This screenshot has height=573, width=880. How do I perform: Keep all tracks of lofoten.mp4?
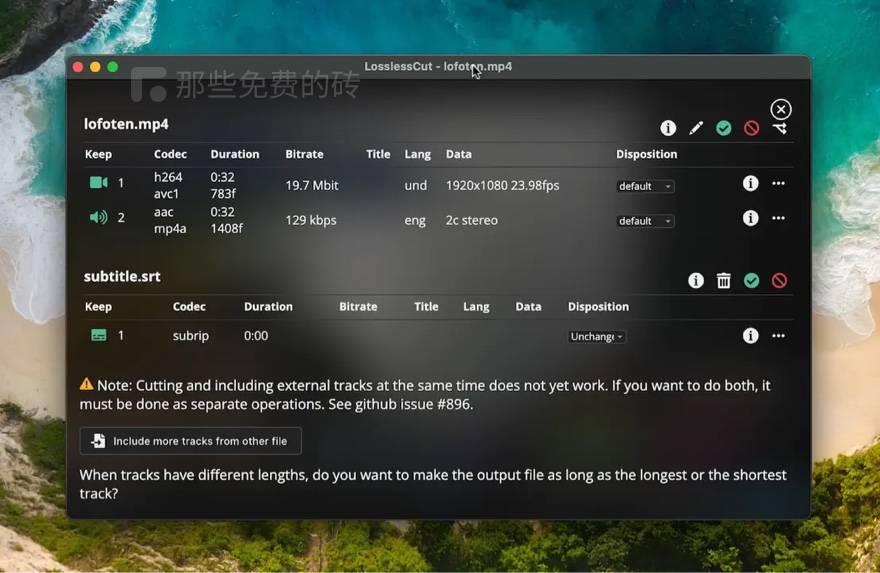723,128
